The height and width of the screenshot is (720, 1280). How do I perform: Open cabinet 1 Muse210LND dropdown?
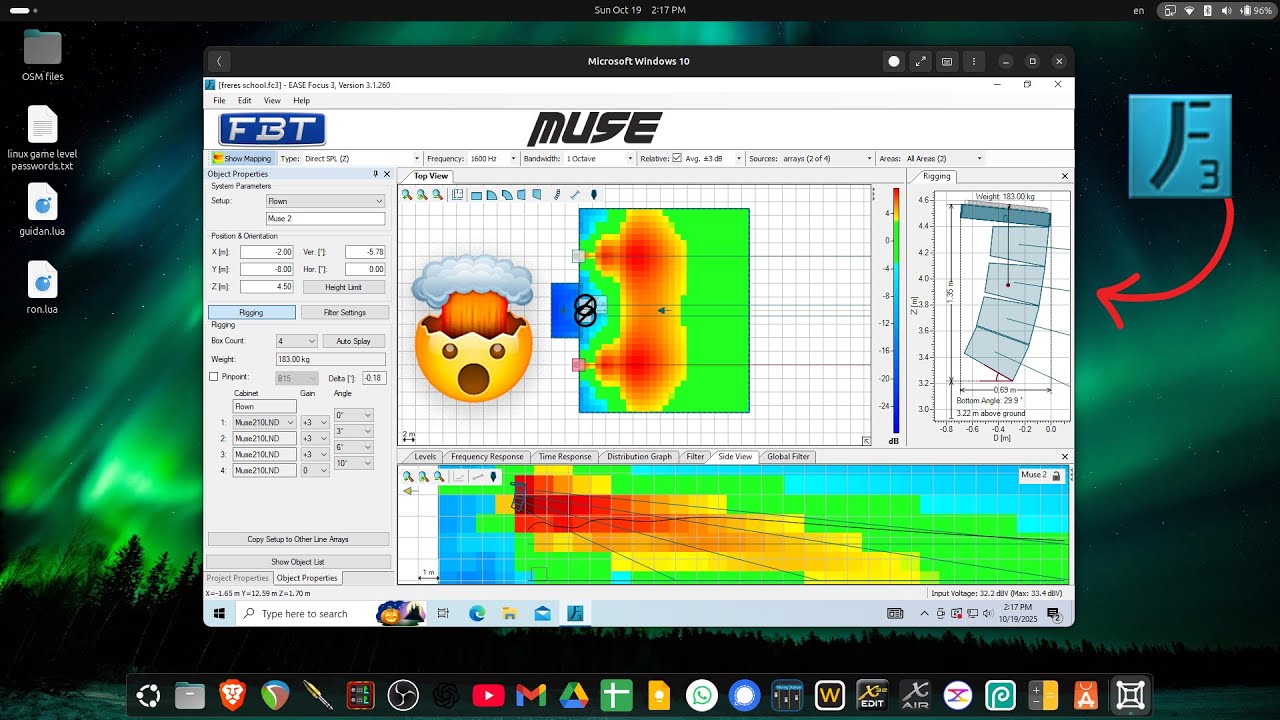(x=265, y=423)
